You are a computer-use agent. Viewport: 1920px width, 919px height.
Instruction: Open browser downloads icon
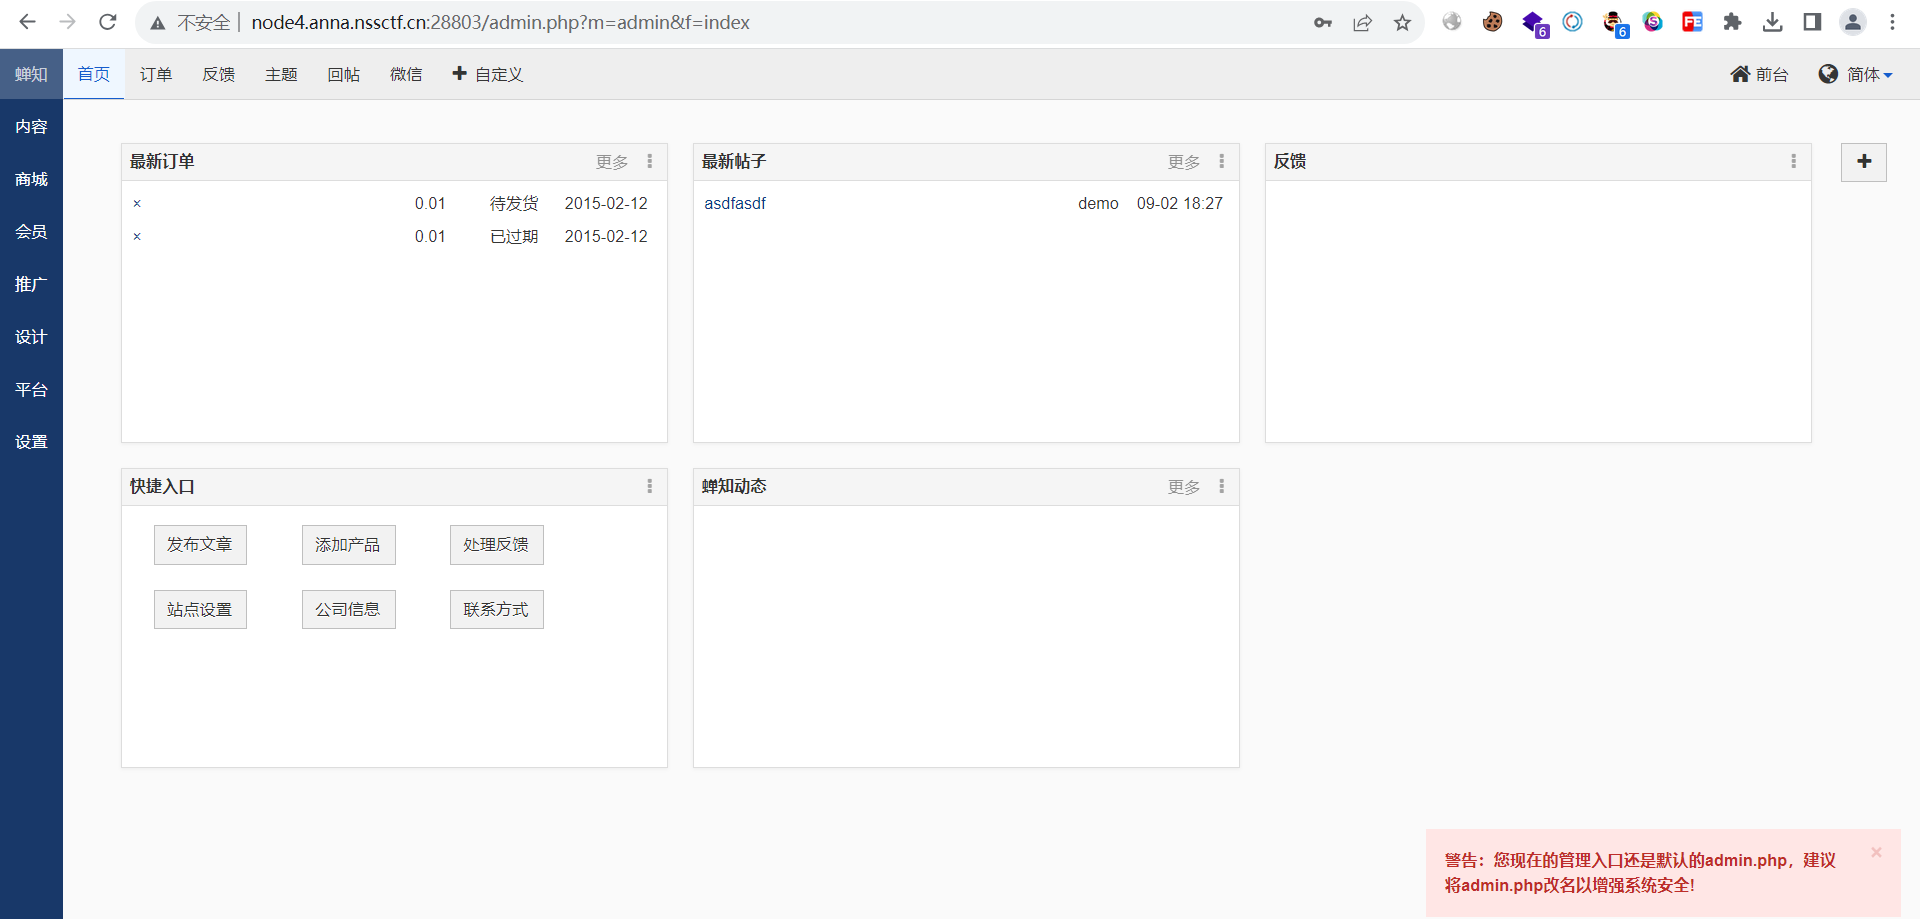point(1772,22)
